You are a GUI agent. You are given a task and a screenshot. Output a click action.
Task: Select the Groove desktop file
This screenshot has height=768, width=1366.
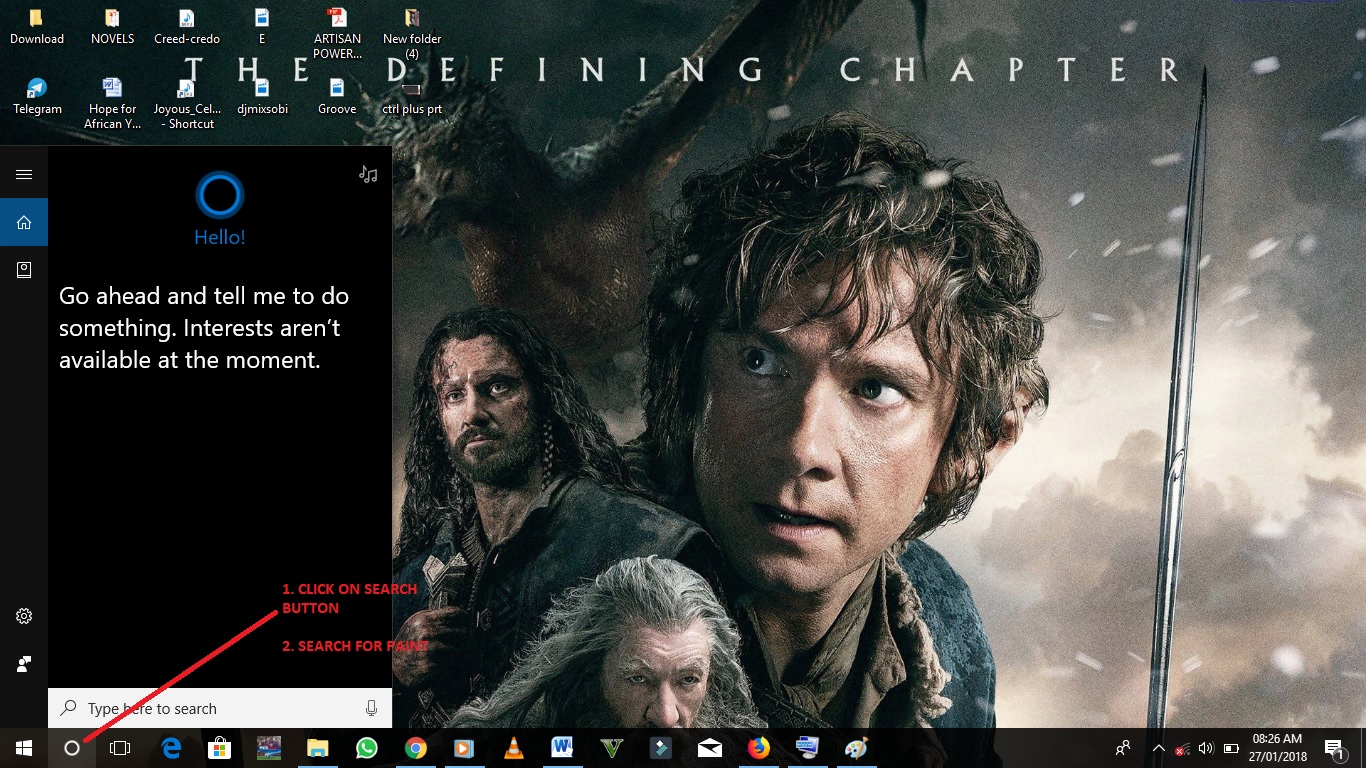tap(337, 97)
